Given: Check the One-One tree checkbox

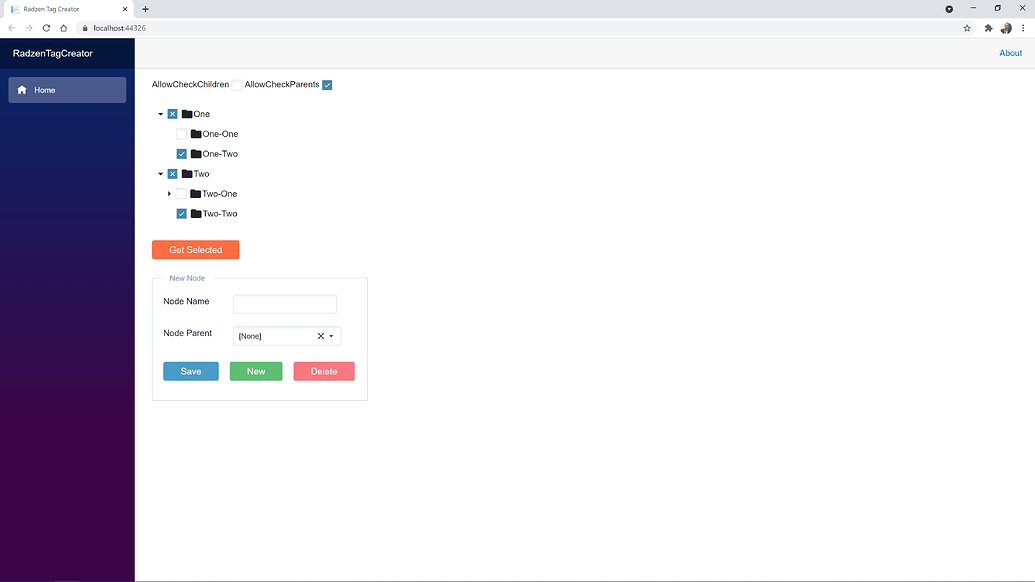Looking at the screenshot, I should point(181,133).
